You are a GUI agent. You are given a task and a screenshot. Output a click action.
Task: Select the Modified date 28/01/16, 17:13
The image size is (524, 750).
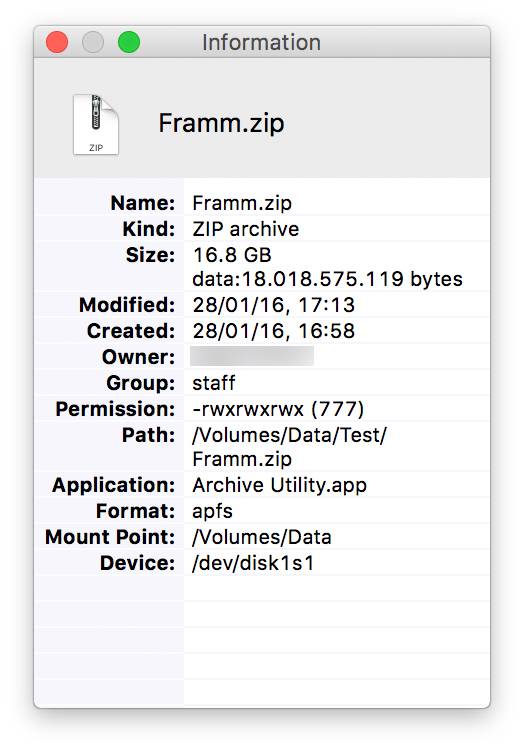[273, 305]
